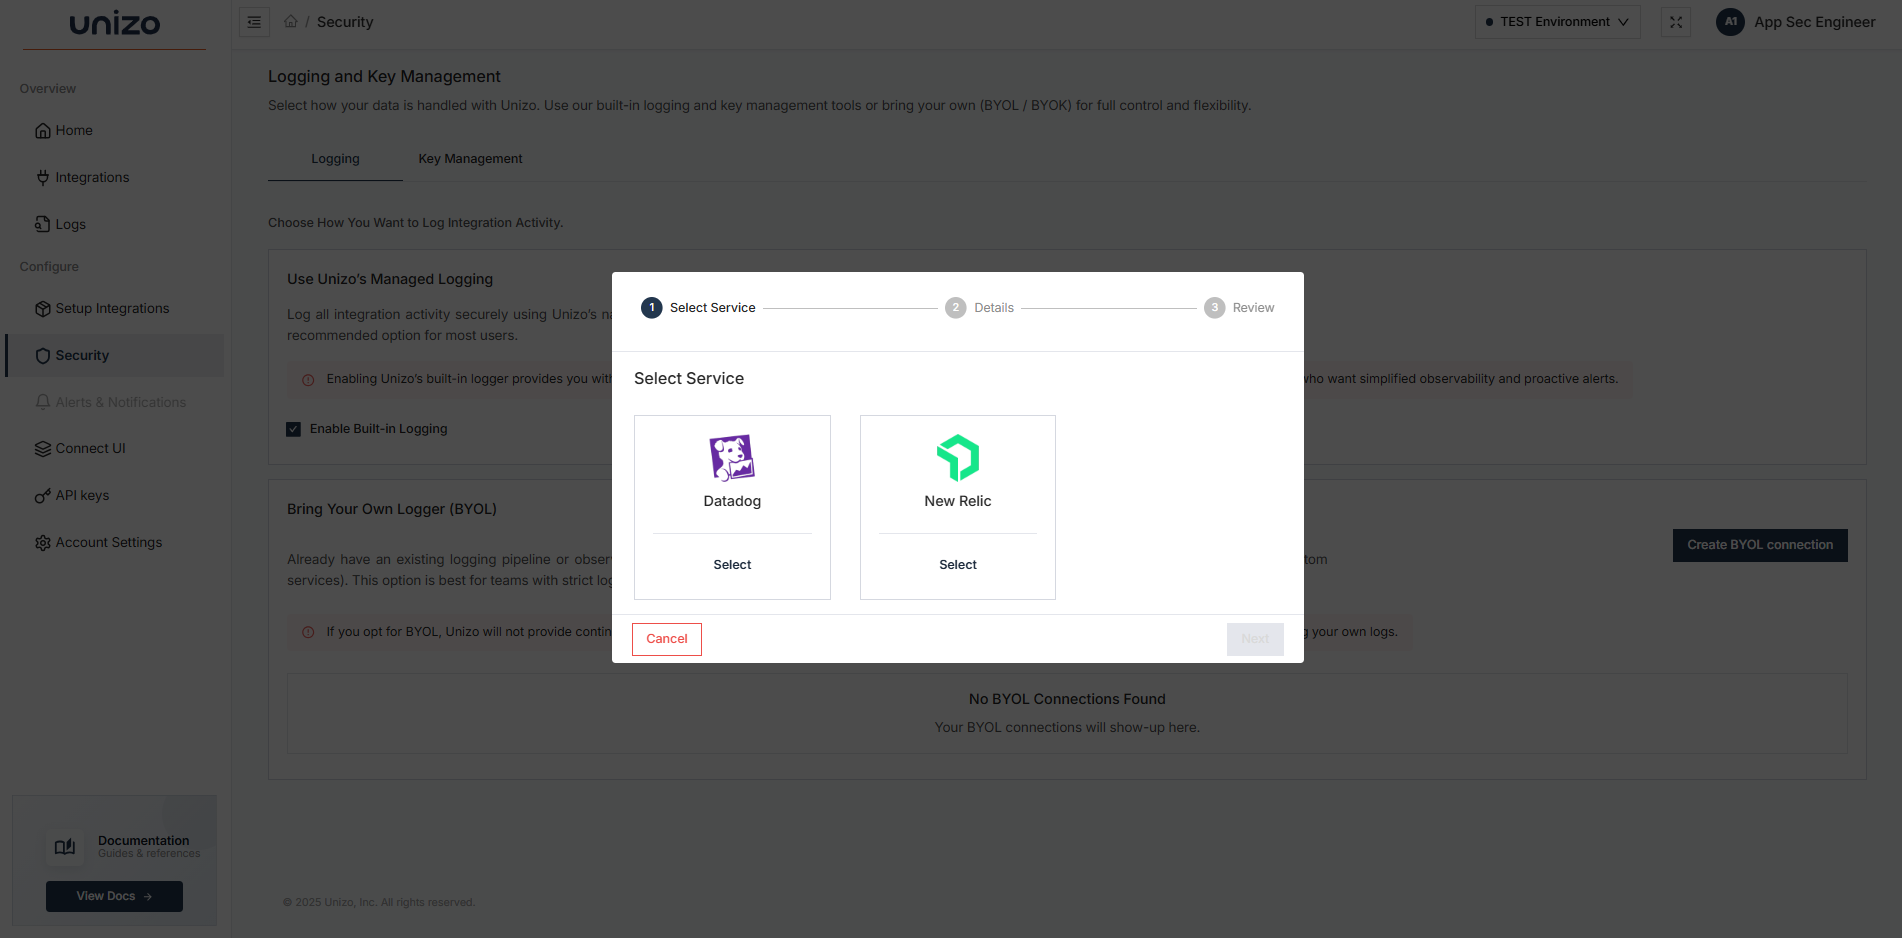Viewport: 1902px width, 938px height.
Task: Click the fullscreen toggle in the header
Action: point(1675,21)
